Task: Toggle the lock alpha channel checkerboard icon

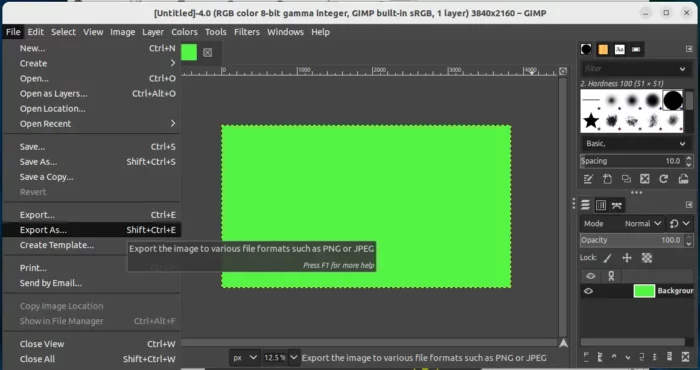Action: [x=646, y=258]
